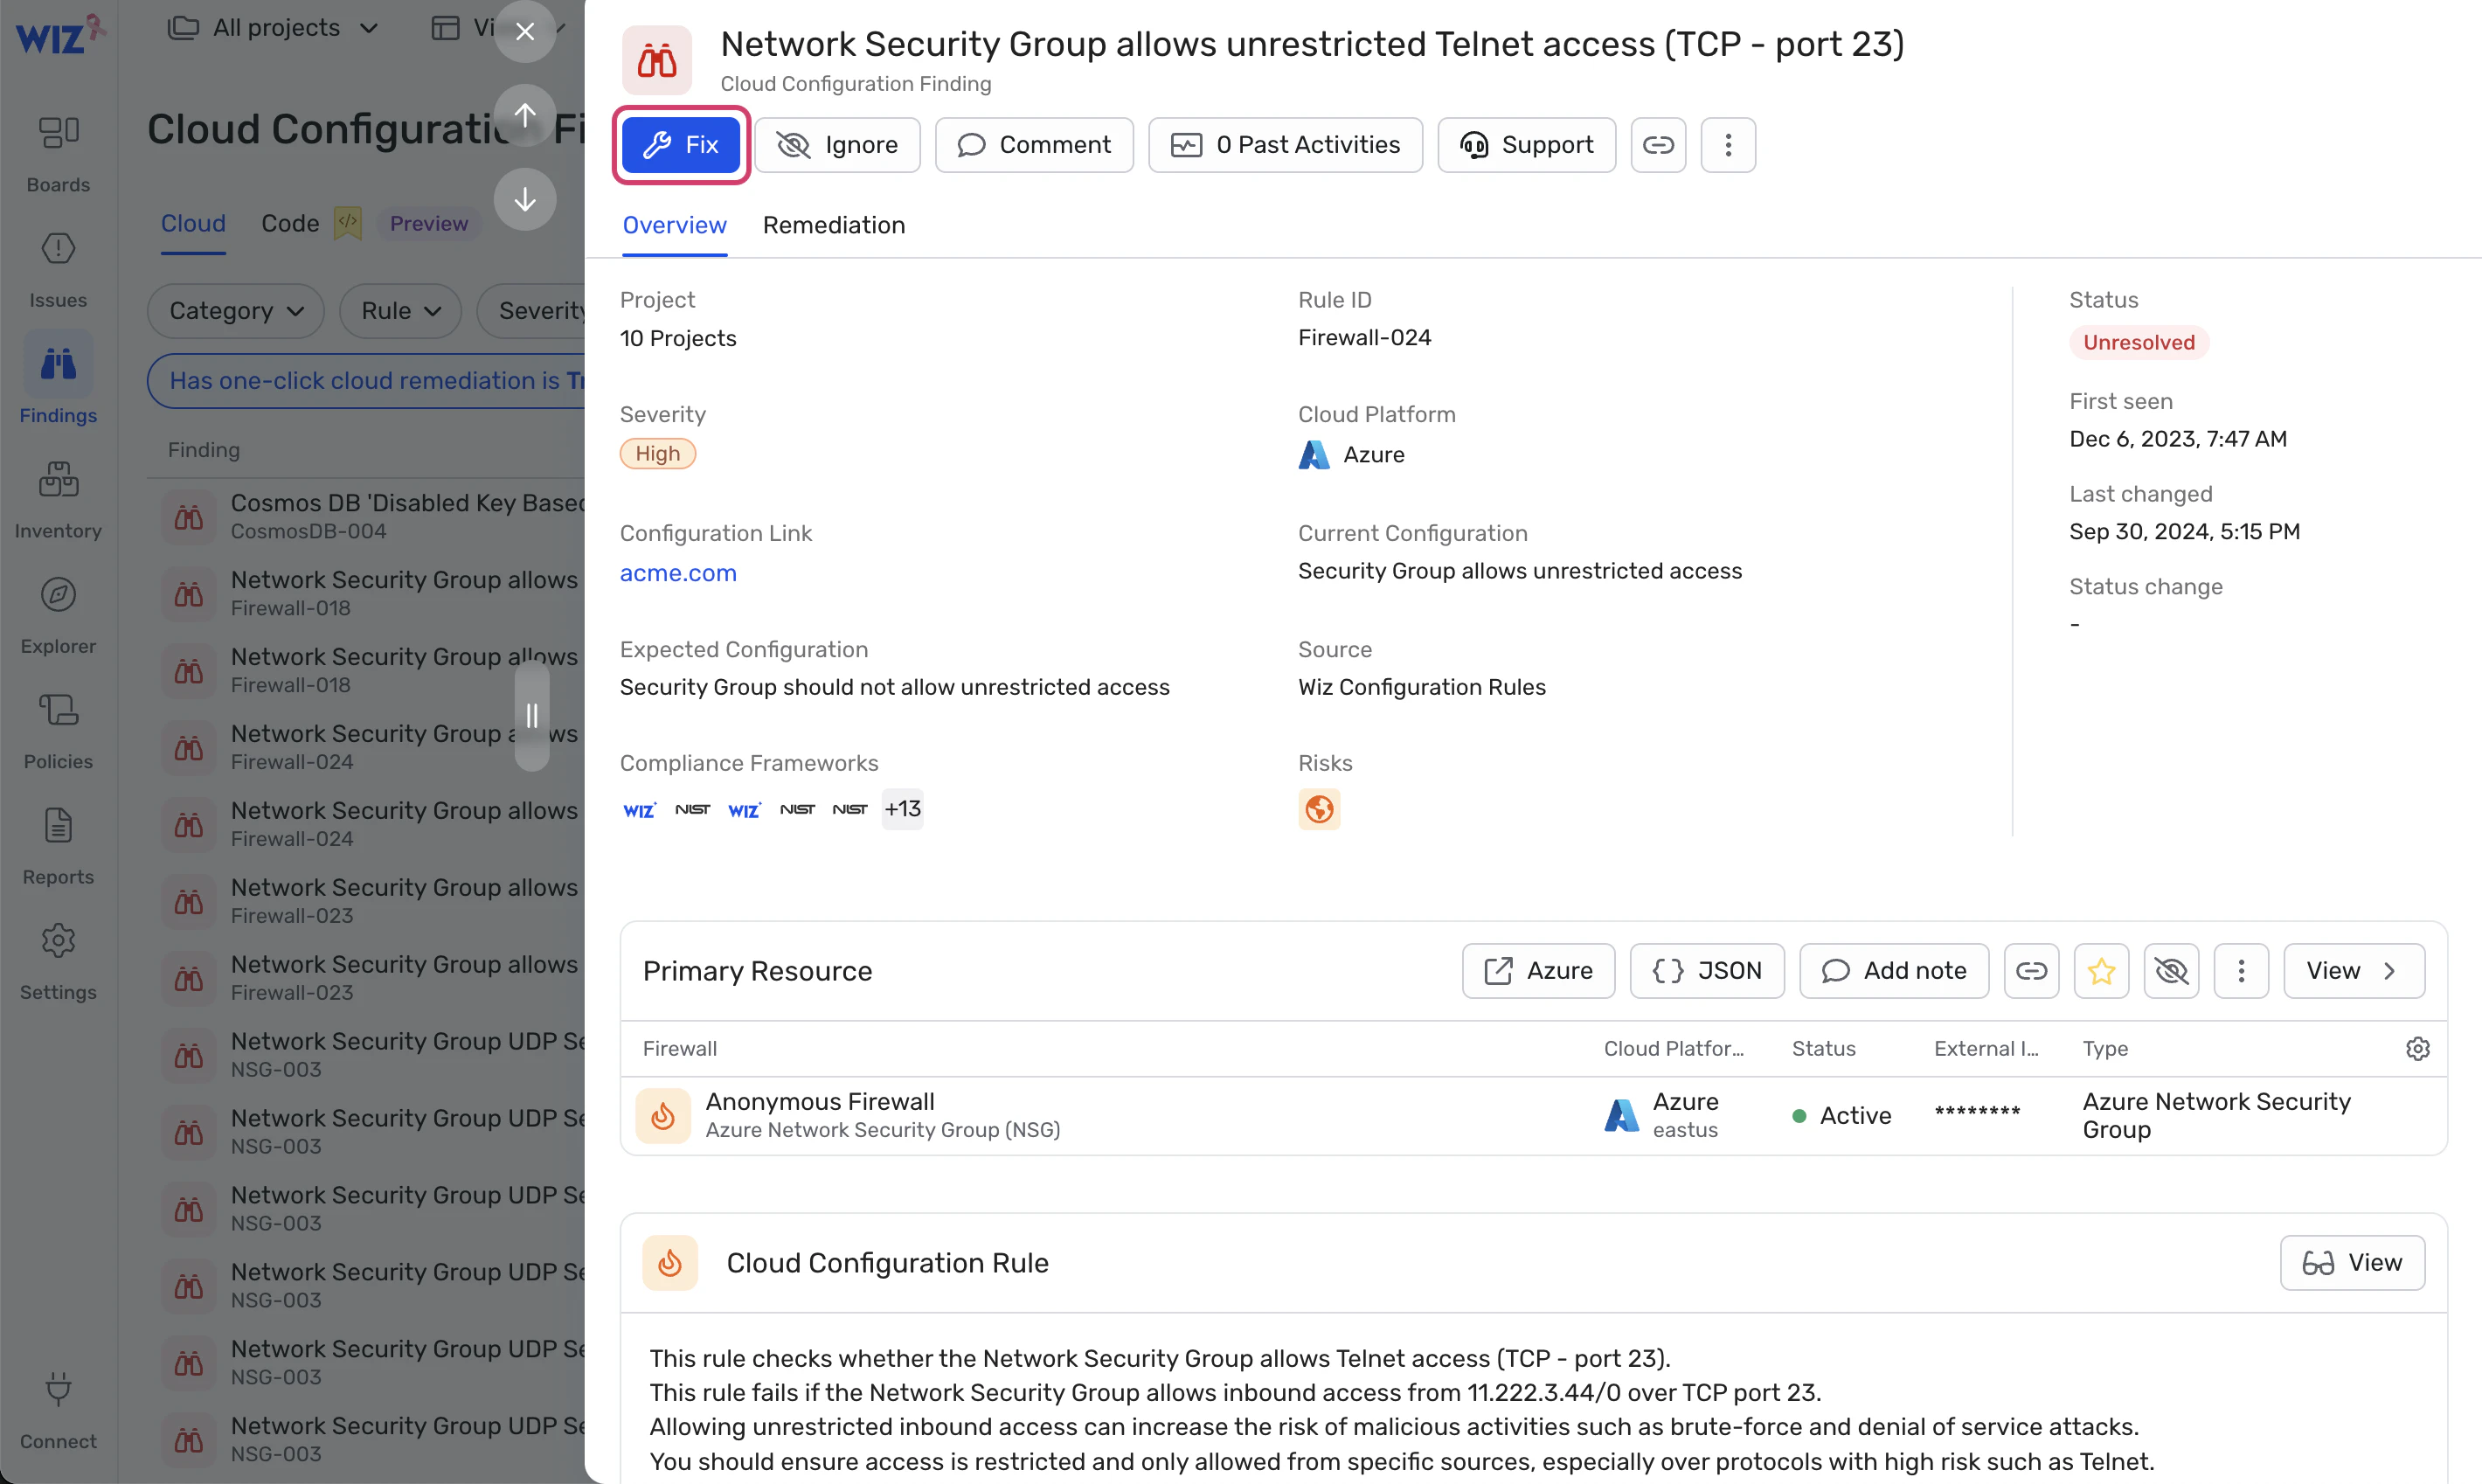Click the Firewall column header
The width and height of the screenshot is (2482, 1484).
pyautogui.click(x=680, y=1049)
